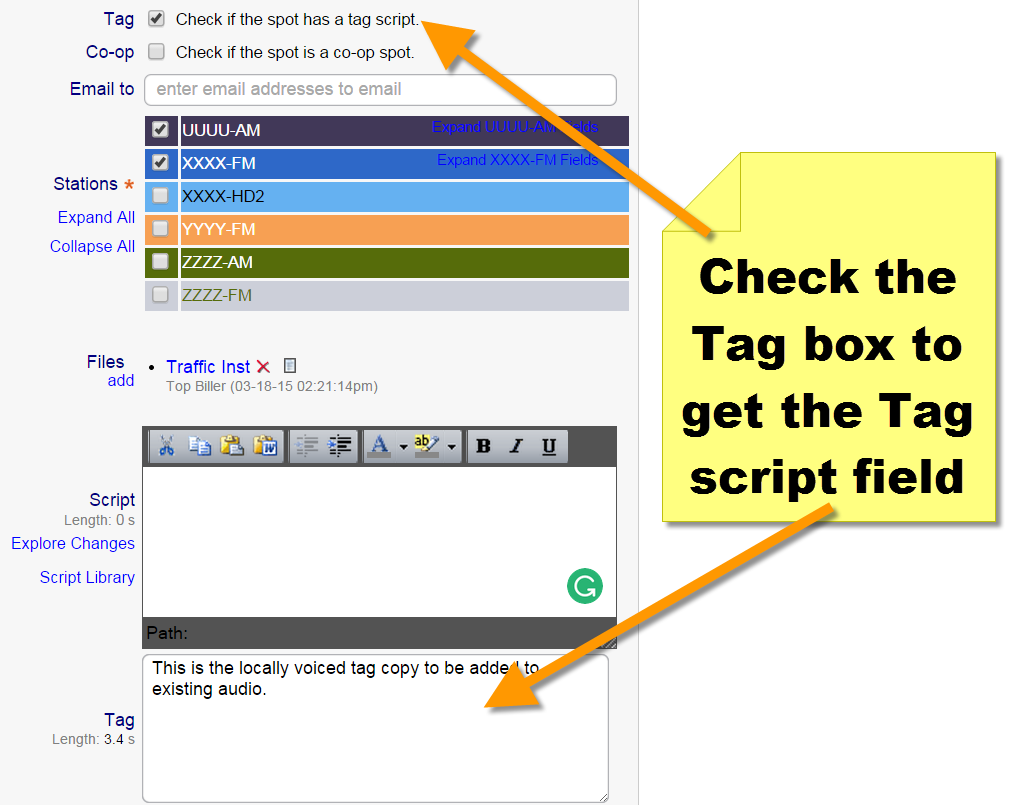Viewport: 1018px width, 805px height.
Task: Open the highlight color dropdown arrow
Action: click(x=451, y=447)
